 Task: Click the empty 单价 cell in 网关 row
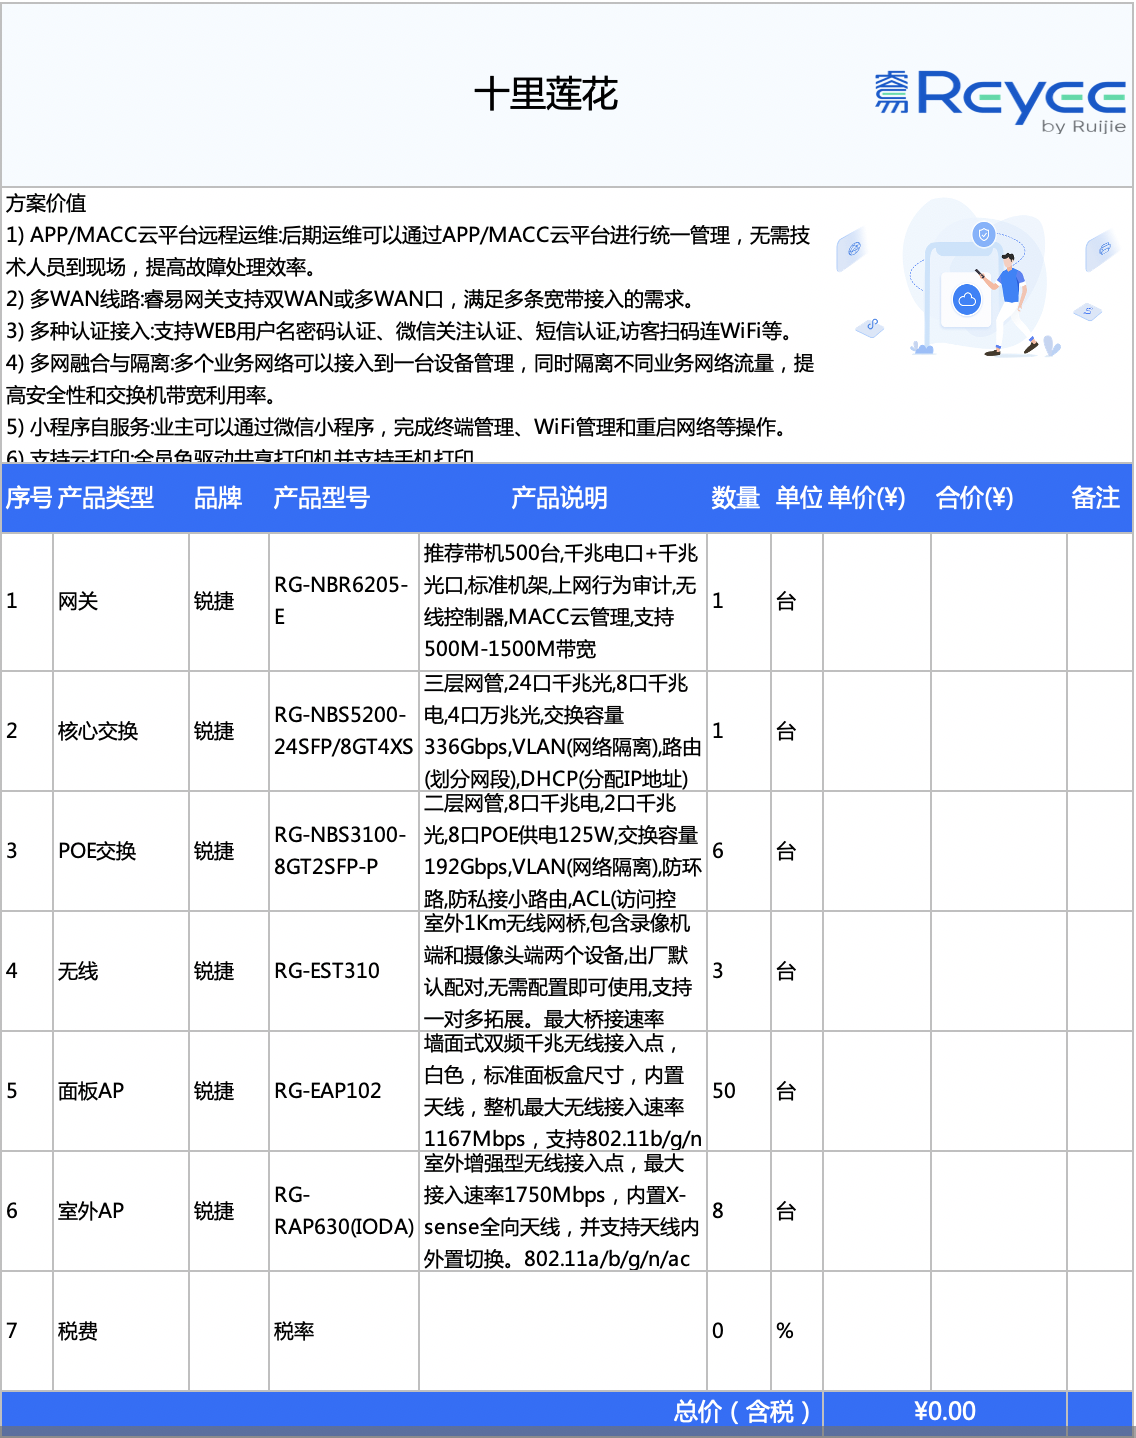click(877, 601)
